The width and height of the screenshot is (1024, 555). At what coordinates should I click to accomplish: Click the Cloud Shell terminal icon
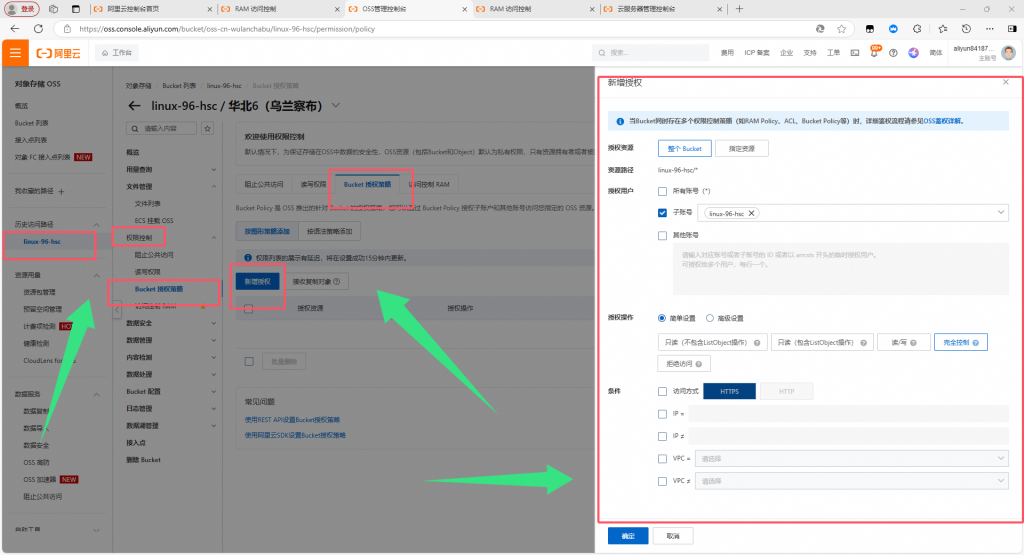coord(855,52)
